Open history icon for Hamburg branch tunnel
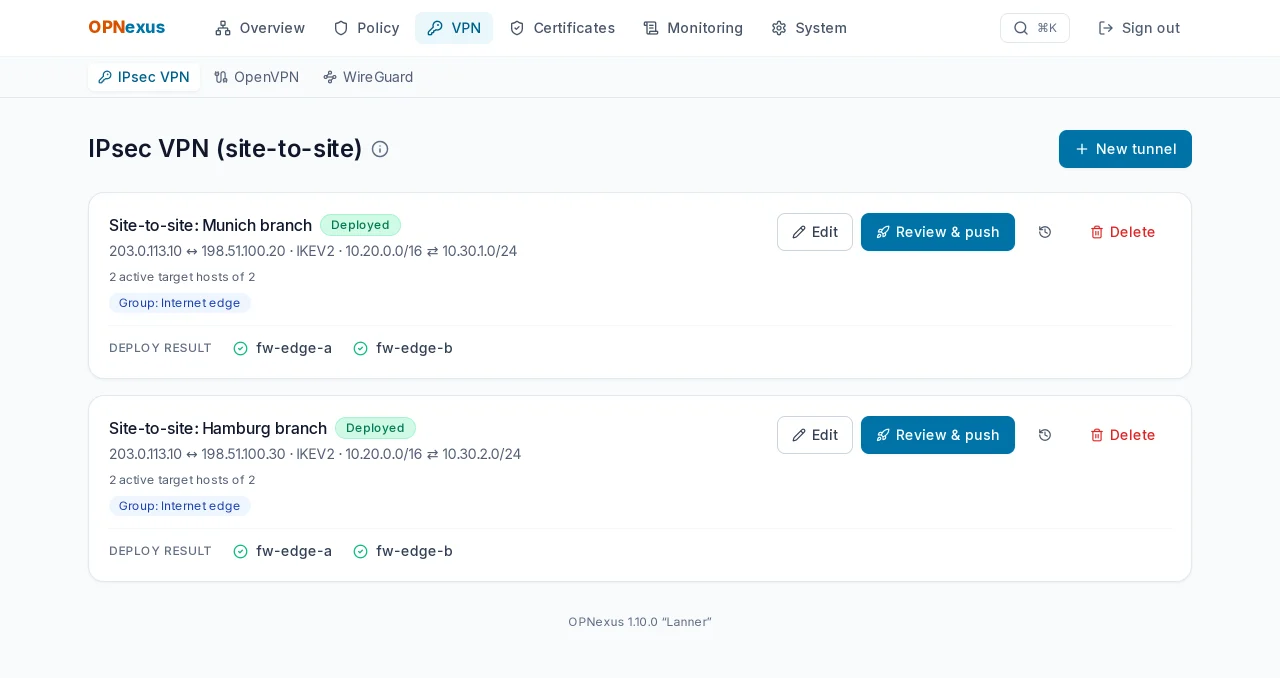Viewport: 1280px width, 678px height. click(1045, 435)
